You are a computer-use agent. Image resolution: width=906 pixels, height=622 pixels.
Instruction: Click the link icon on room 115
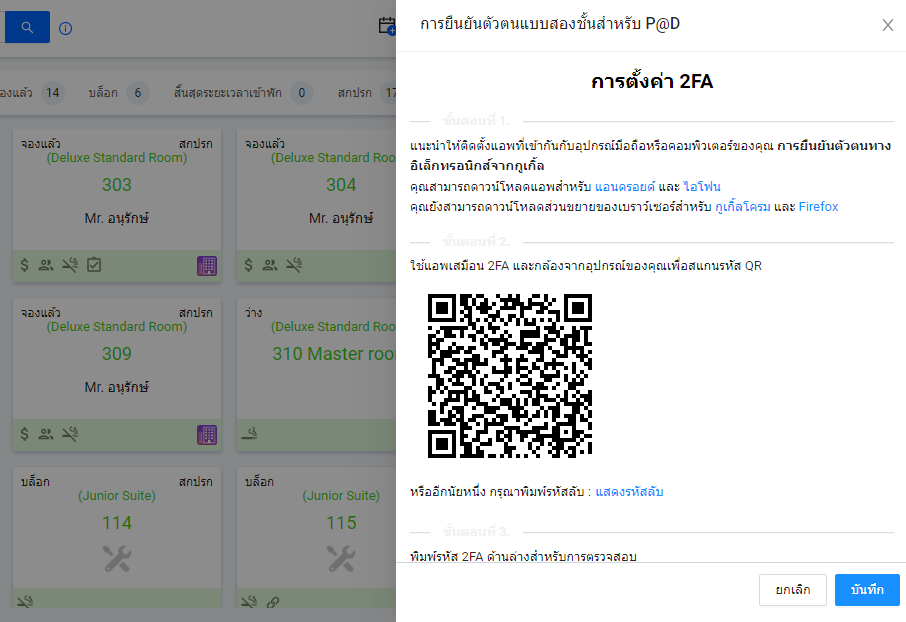(x=273, y=602)
